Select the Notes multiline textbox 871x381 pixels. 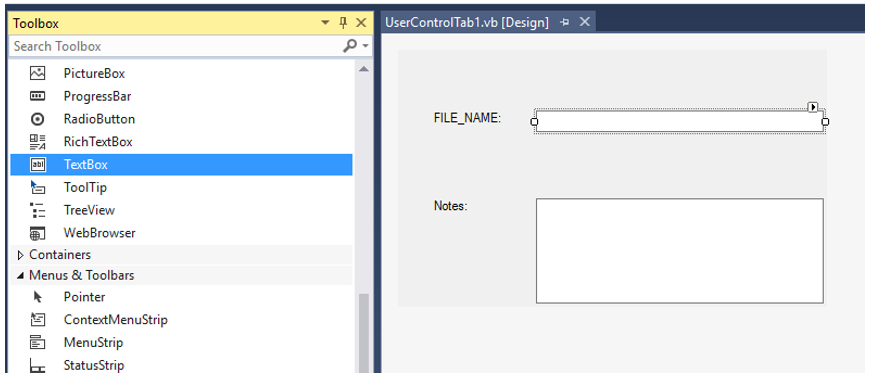680,251
